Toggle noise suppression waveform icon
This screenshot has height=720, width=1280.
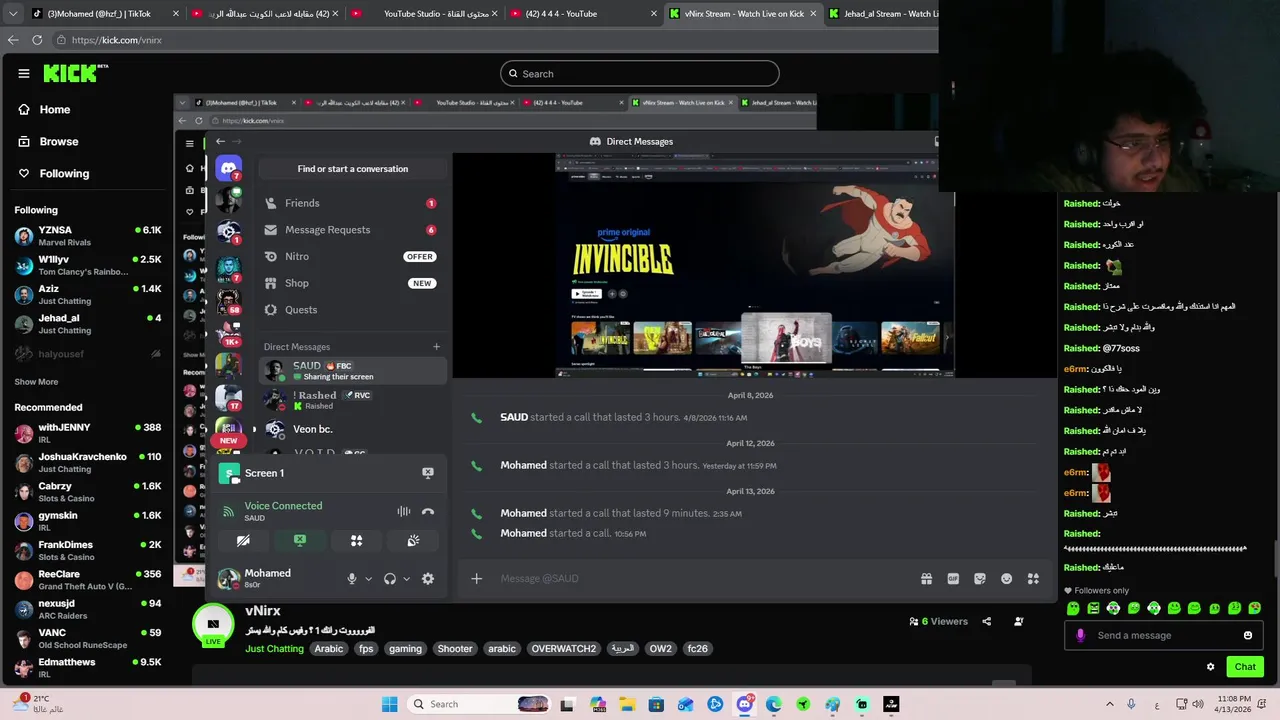403,512
